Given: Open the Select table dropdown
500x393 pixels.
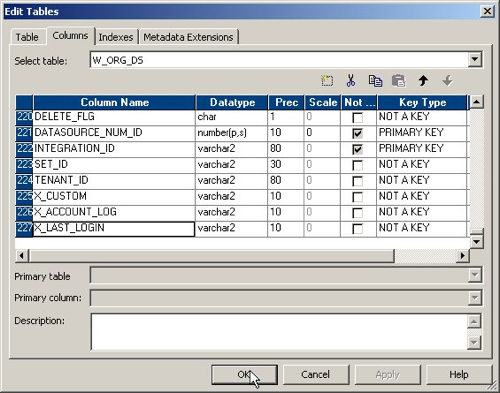Looking at the screenshot, I should (475, 60).
